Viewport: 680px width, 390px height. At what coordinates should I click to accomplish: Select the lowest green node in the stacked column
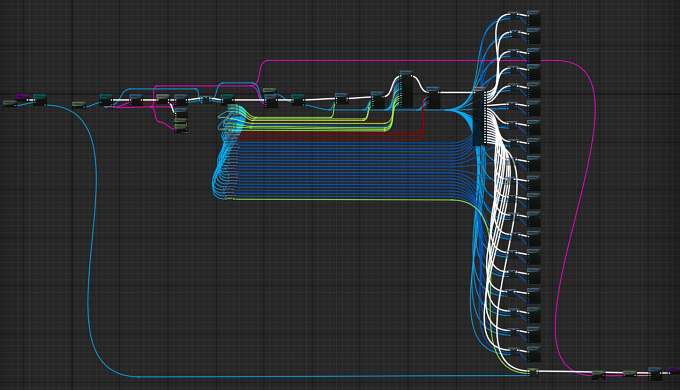181,128
